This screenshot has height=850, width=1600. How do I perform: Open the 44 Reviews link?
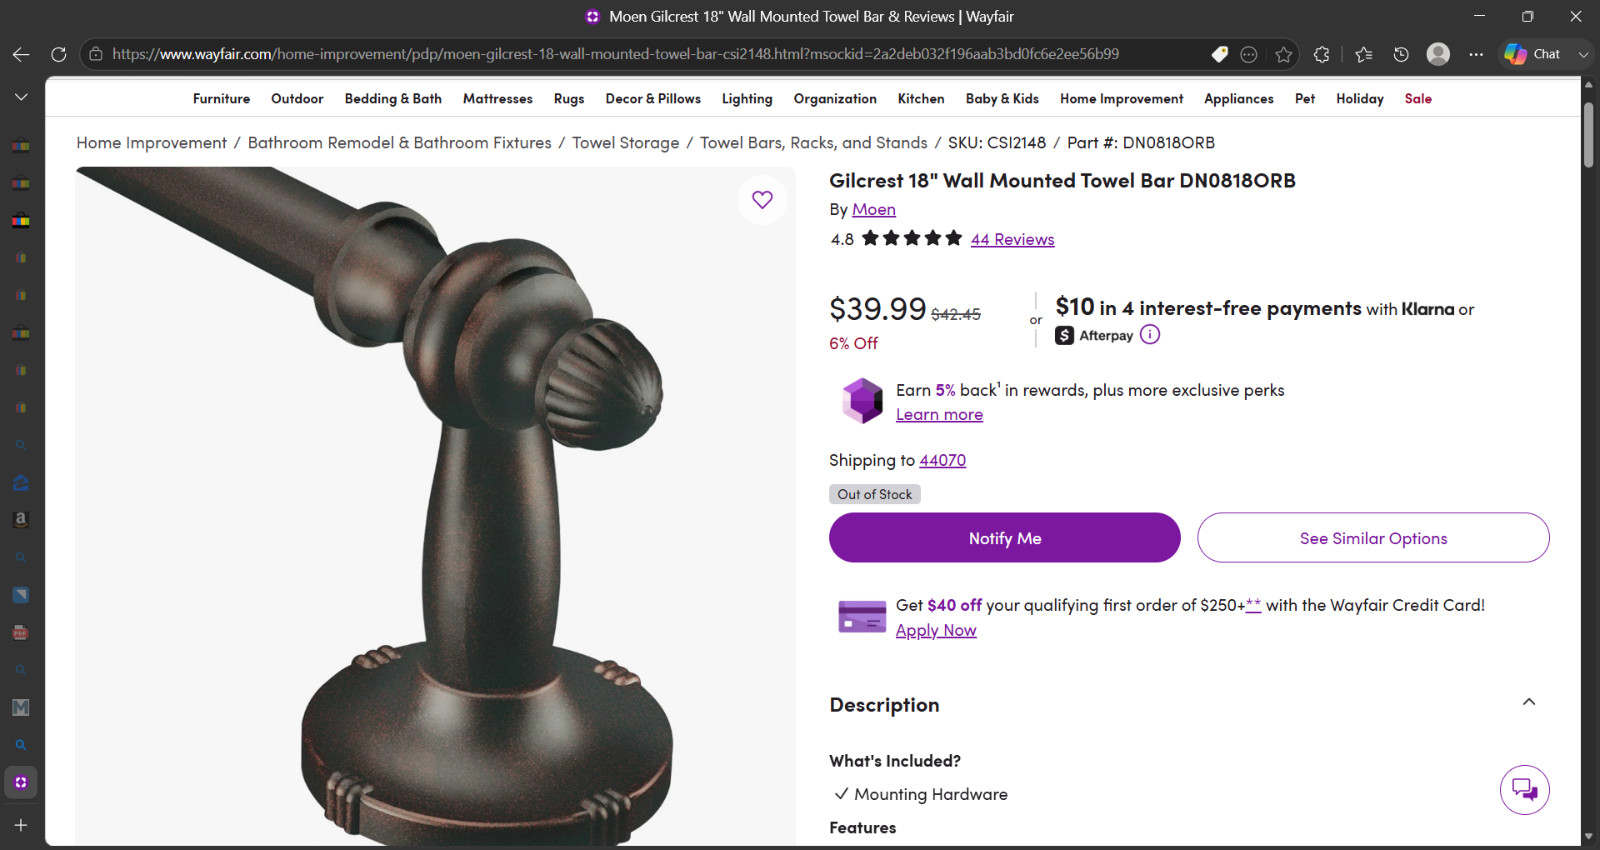(1012, 239)
